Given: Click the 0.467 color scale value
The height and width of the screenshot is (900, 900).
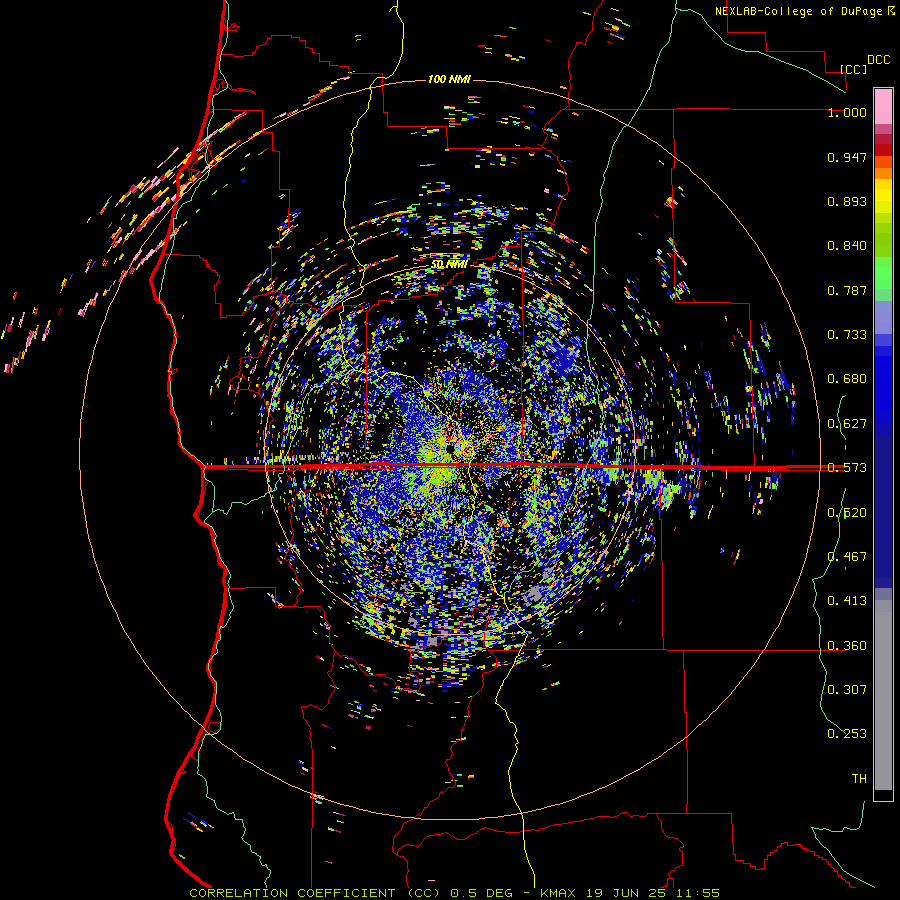Looking at the screenshot, I should pyautogui.click(x=847, y=557).
